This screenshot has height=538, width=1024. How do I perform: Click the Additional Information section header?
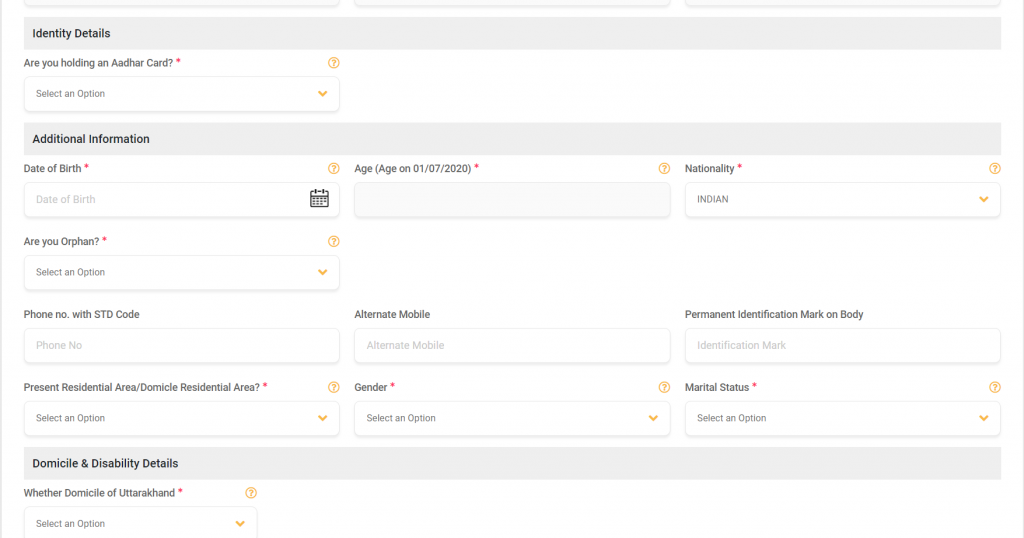point(512,139)
